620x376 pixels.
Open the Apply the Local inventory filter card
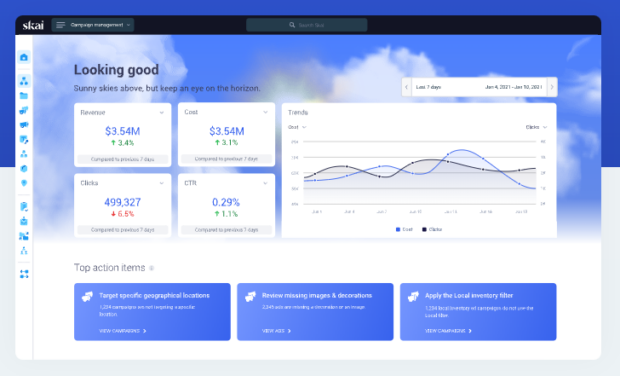(x=478, y=312)
